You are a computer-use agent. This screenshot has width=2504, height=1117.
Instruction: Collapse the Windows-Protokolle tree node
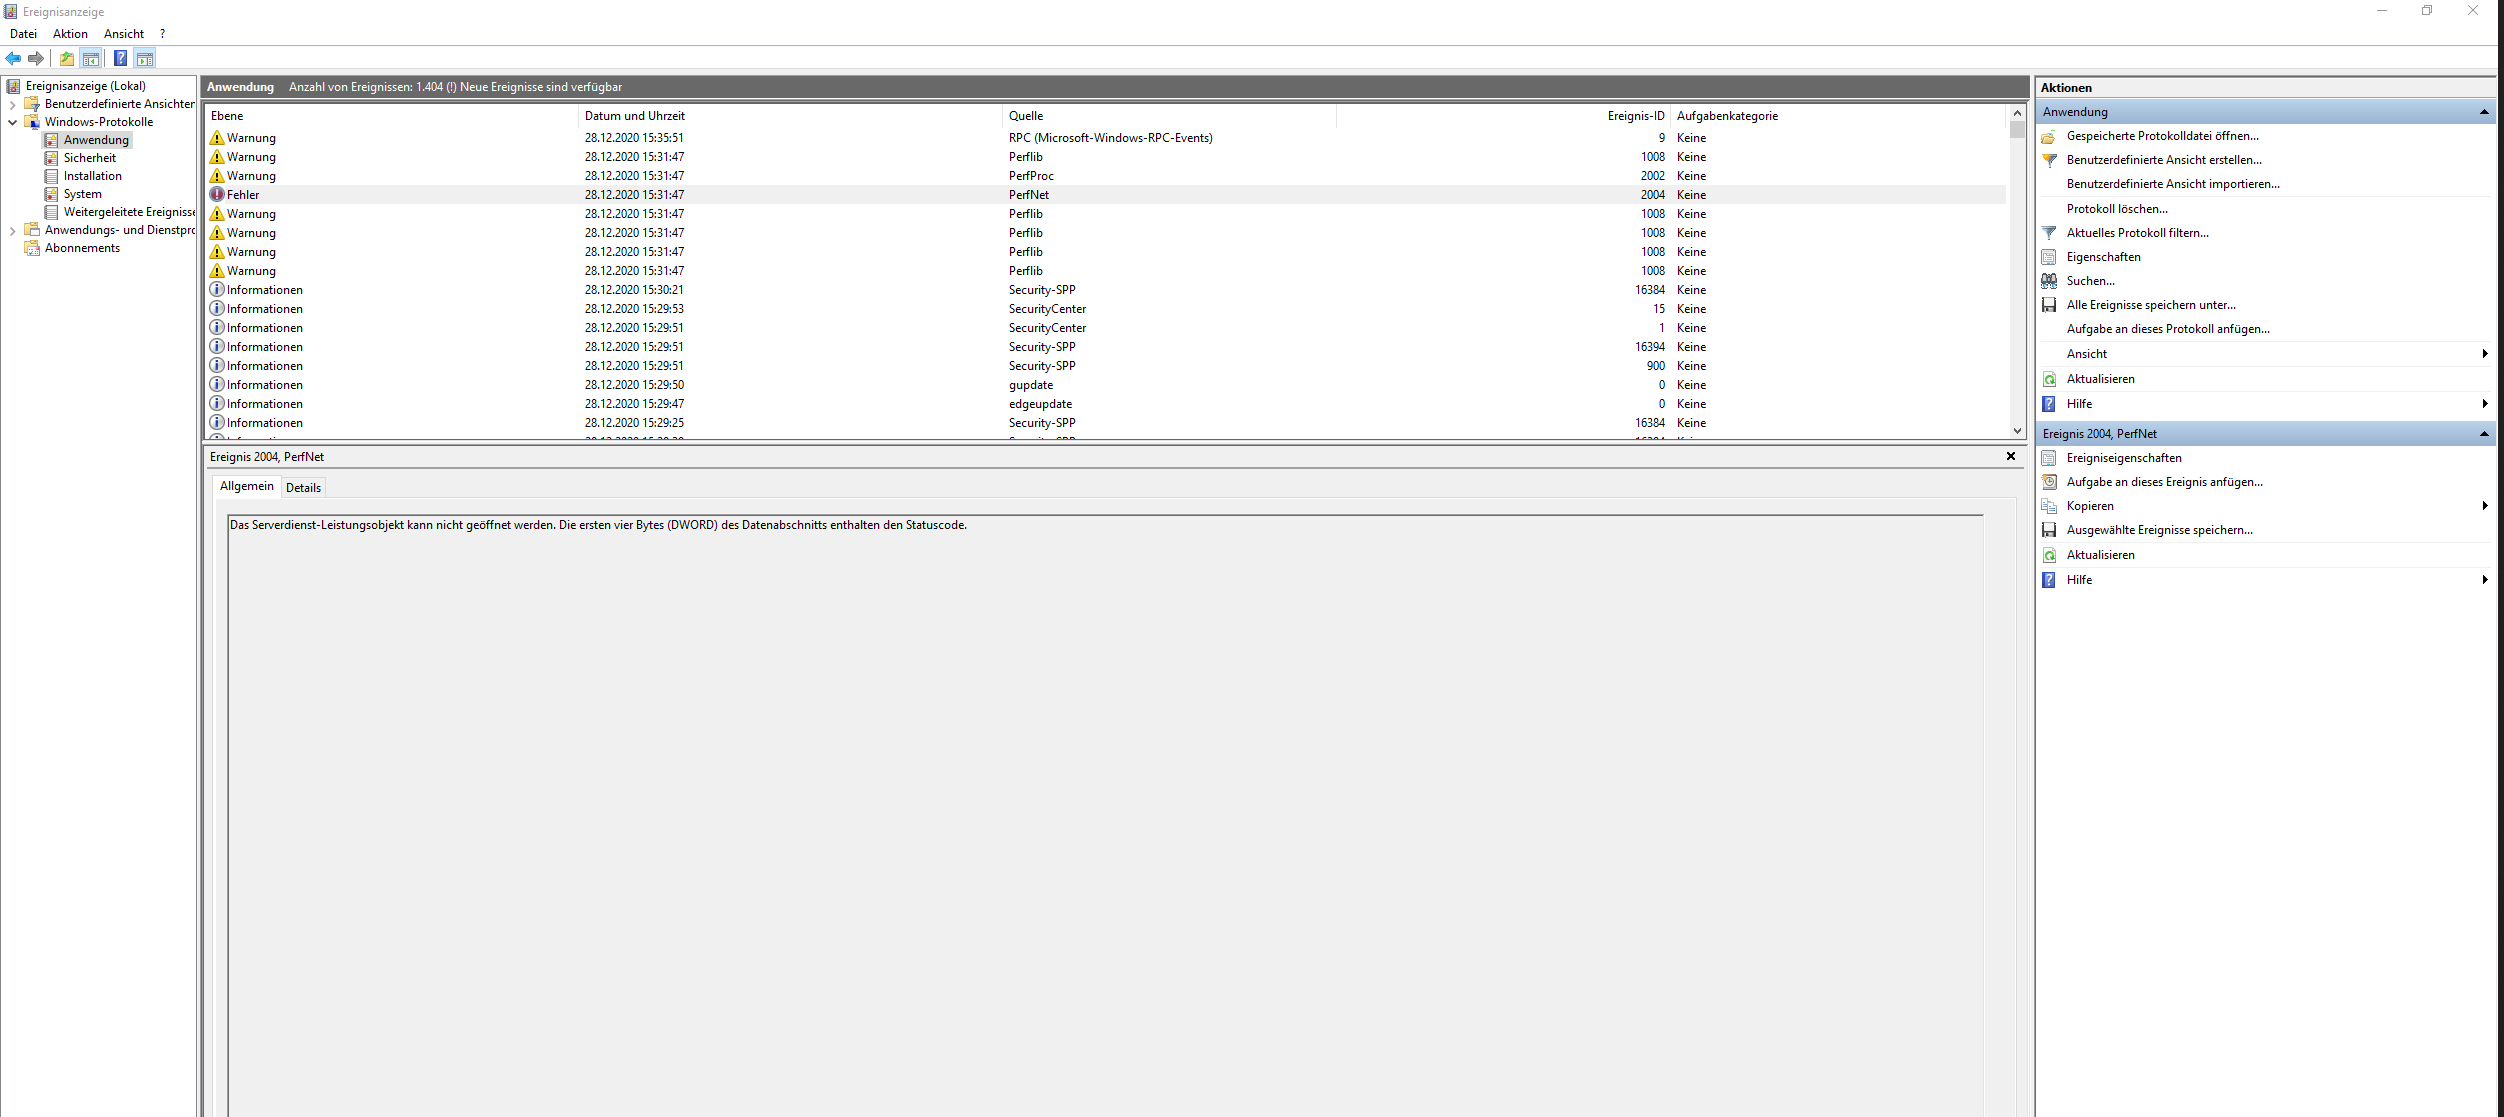12,122
